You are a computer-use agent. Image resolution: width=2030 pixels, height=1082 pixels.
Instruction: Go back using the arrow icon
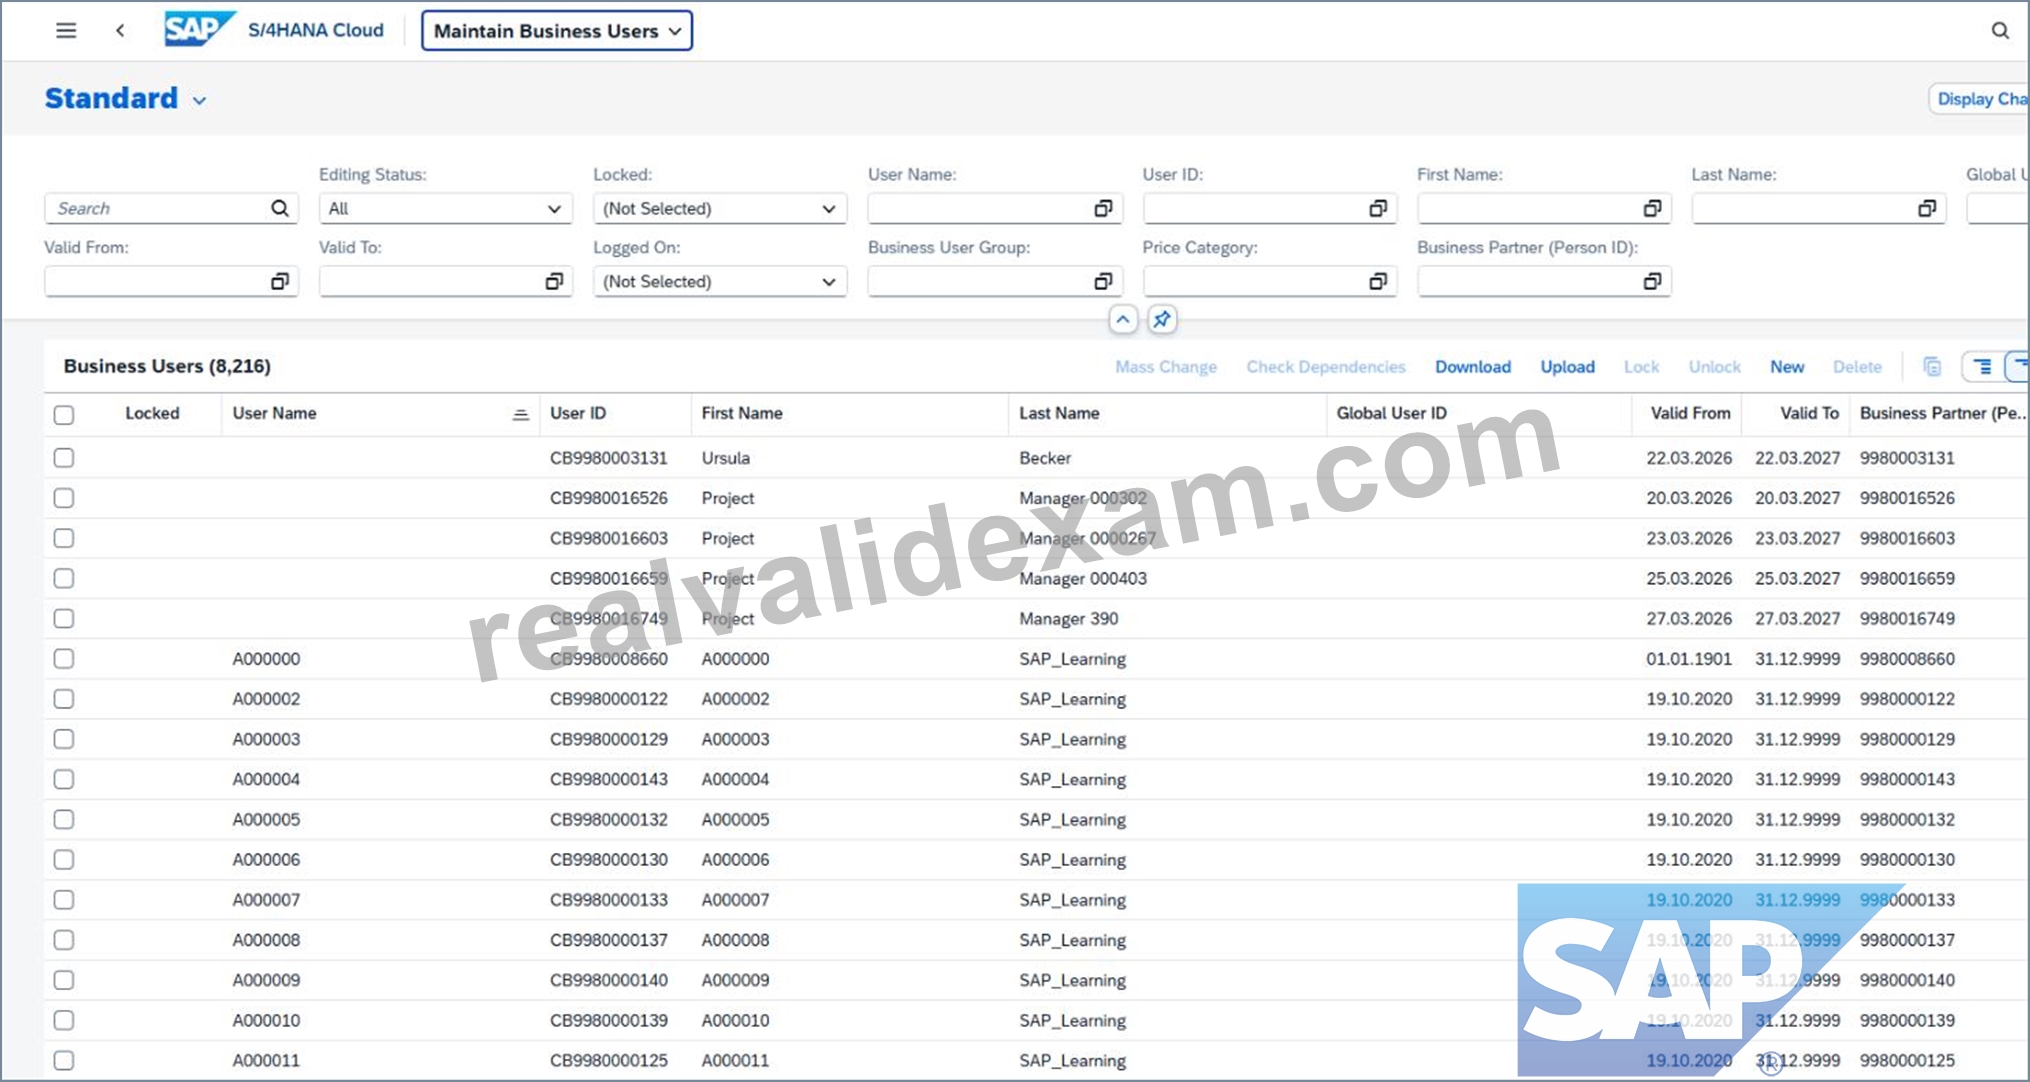pyautogui.click(x=120, y=31)
